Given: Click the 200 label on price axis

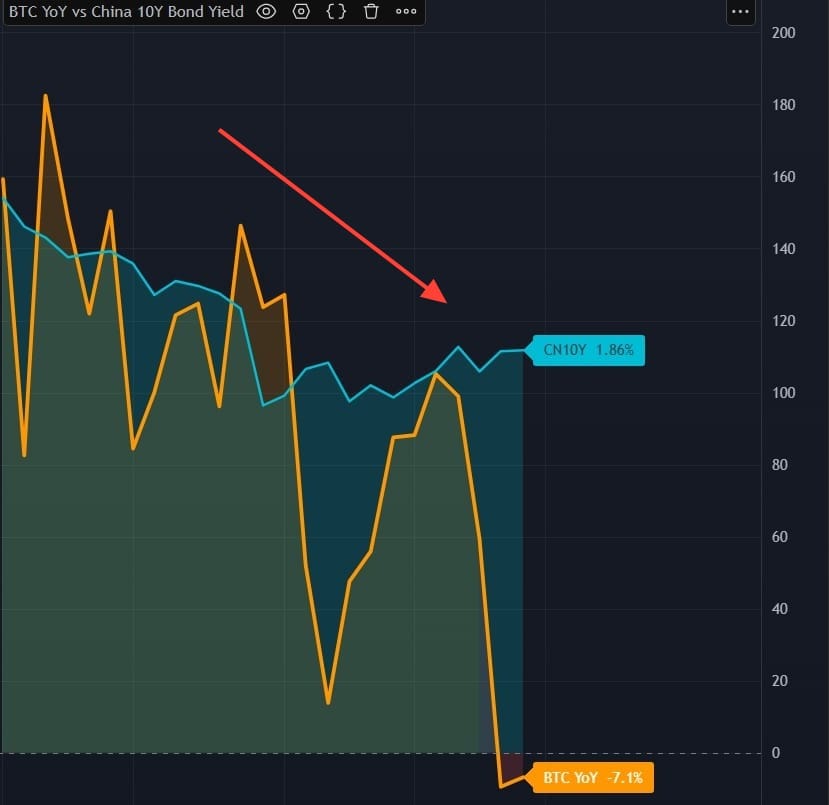Looking at the screenshot, I should [783, 33].
